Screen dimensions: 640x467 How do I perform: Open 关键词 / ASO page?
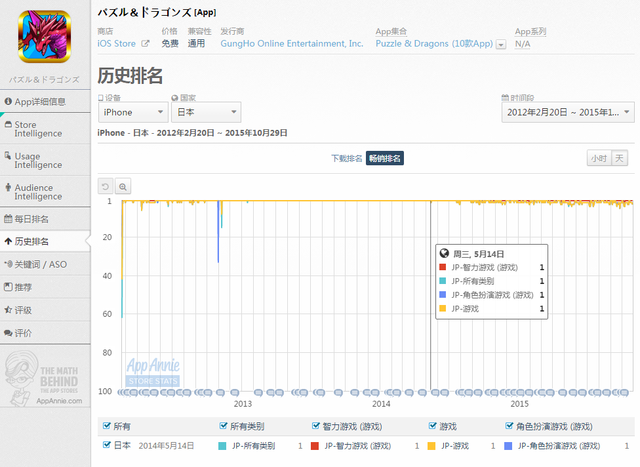45,264
